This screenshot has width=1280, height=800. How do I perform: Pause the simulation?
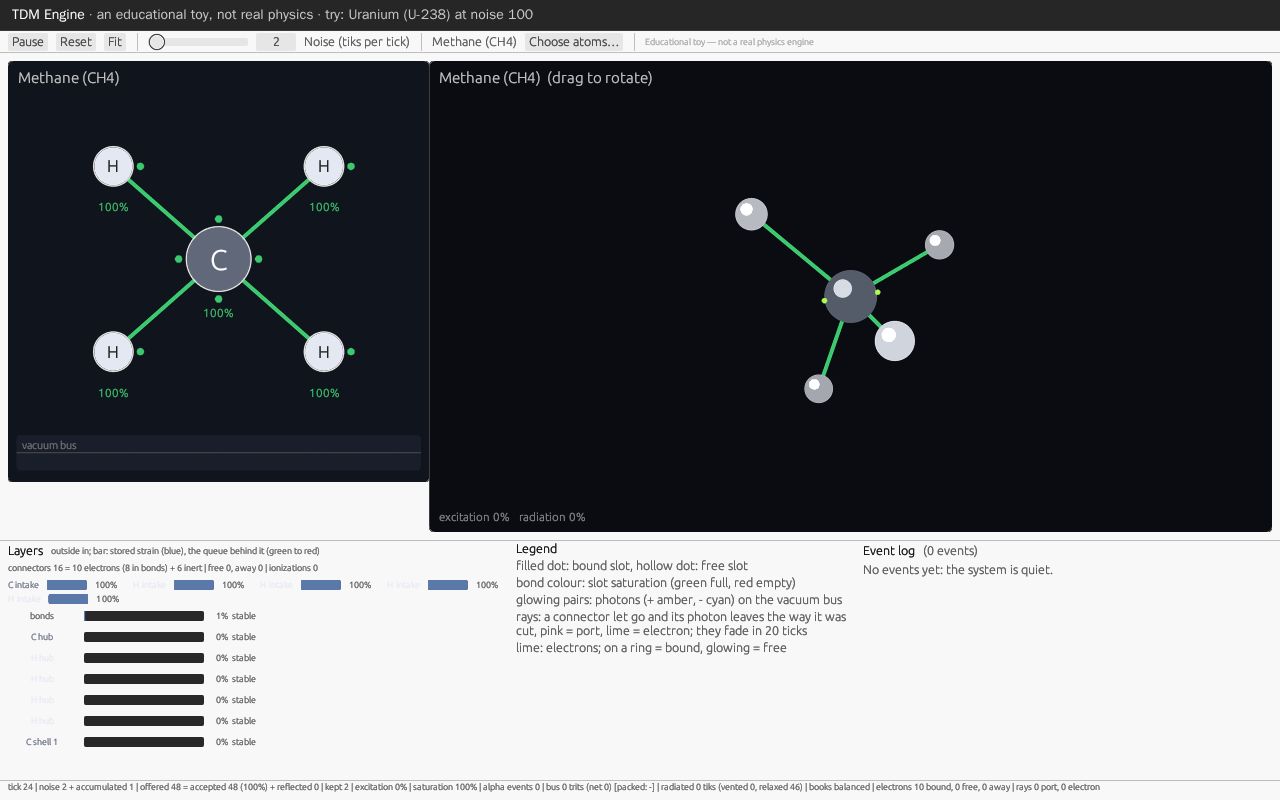coord(28,42)
